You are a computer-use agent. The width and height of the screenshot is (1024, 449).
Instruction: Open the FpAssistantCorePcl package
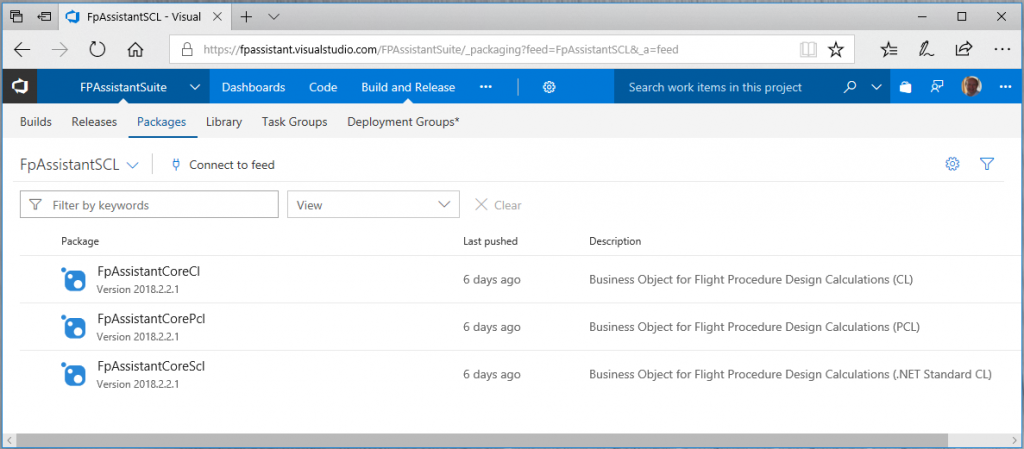pos(151,319)
